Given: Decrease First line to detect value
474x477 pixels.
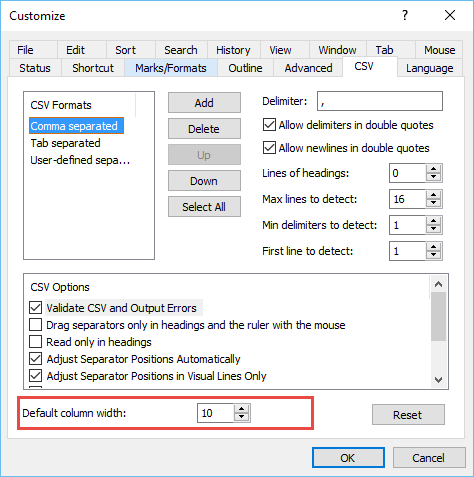Looking at the screenshot, I should [433, 255].
